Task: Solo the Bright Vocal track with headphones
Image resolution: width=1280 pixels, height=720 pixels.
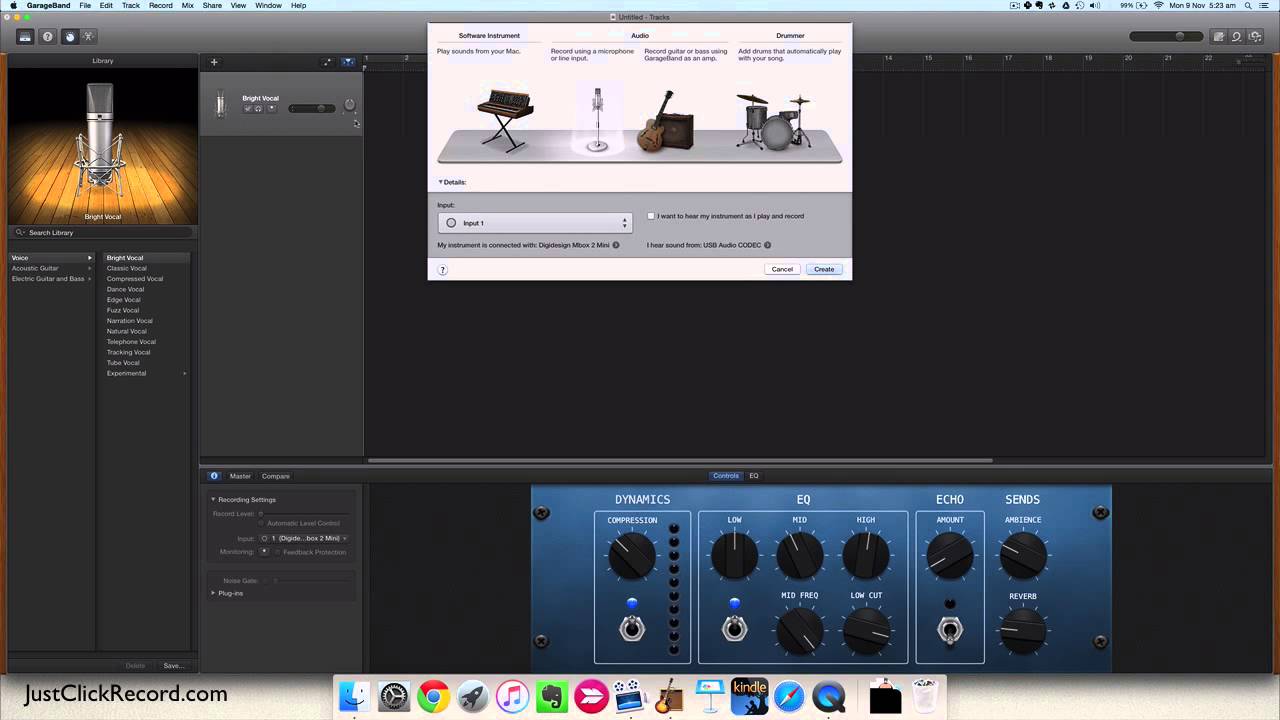Action: coord(258,108)
